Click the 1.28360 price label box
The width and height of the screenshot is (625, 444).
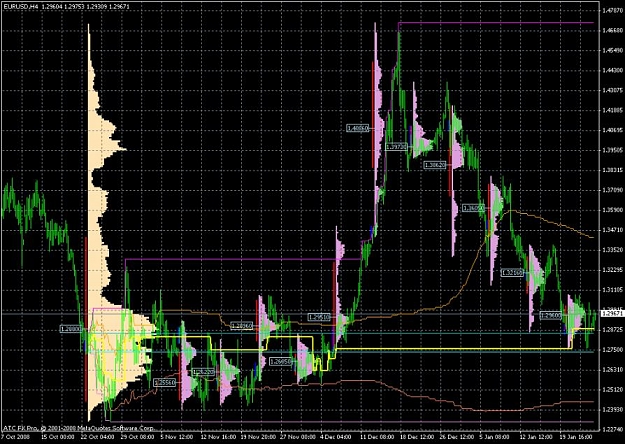click(242, 326)
